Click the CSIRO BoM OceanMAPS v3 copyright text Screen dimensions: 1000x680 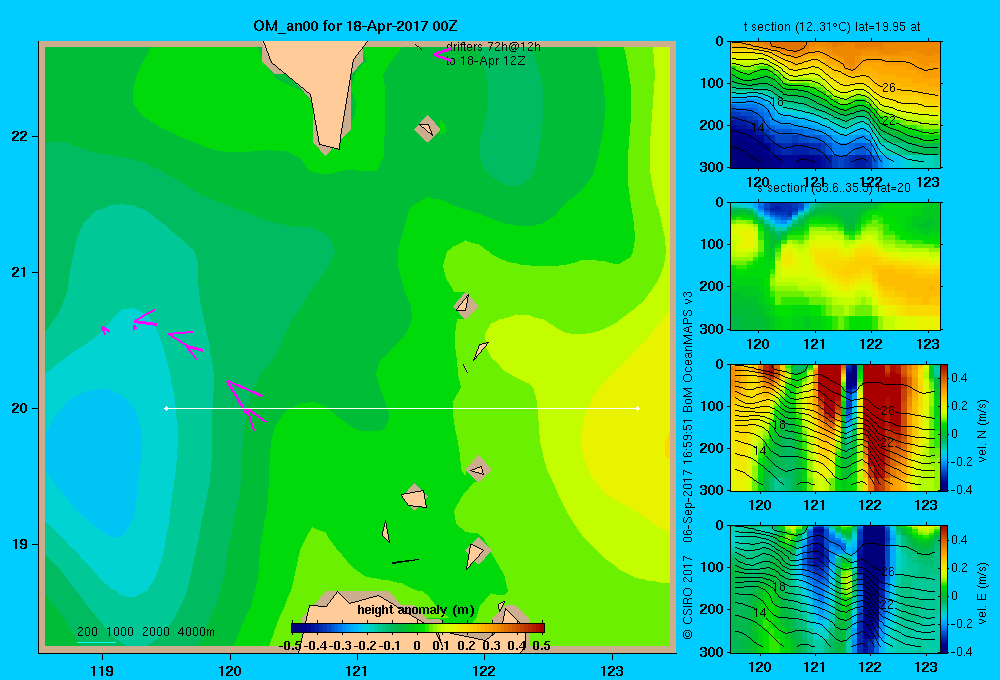[688, 466]
